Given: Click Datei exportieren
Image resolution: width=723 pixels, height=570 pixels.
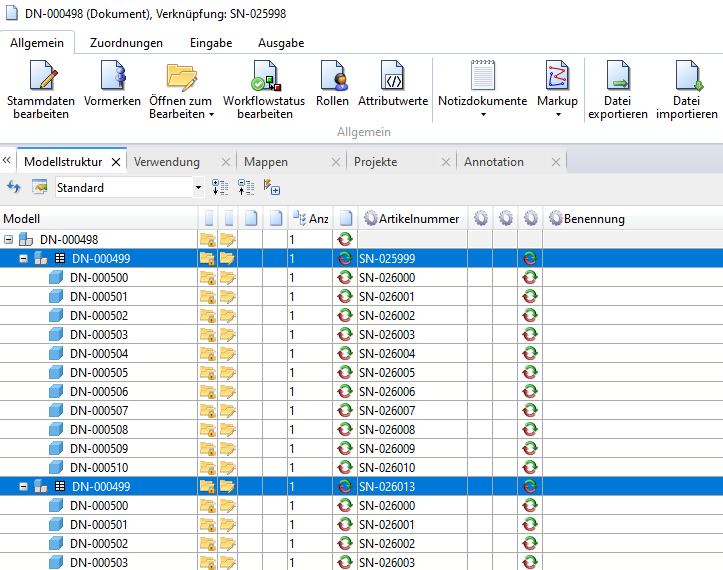Looking at the screenshot, I should (617, 77).
